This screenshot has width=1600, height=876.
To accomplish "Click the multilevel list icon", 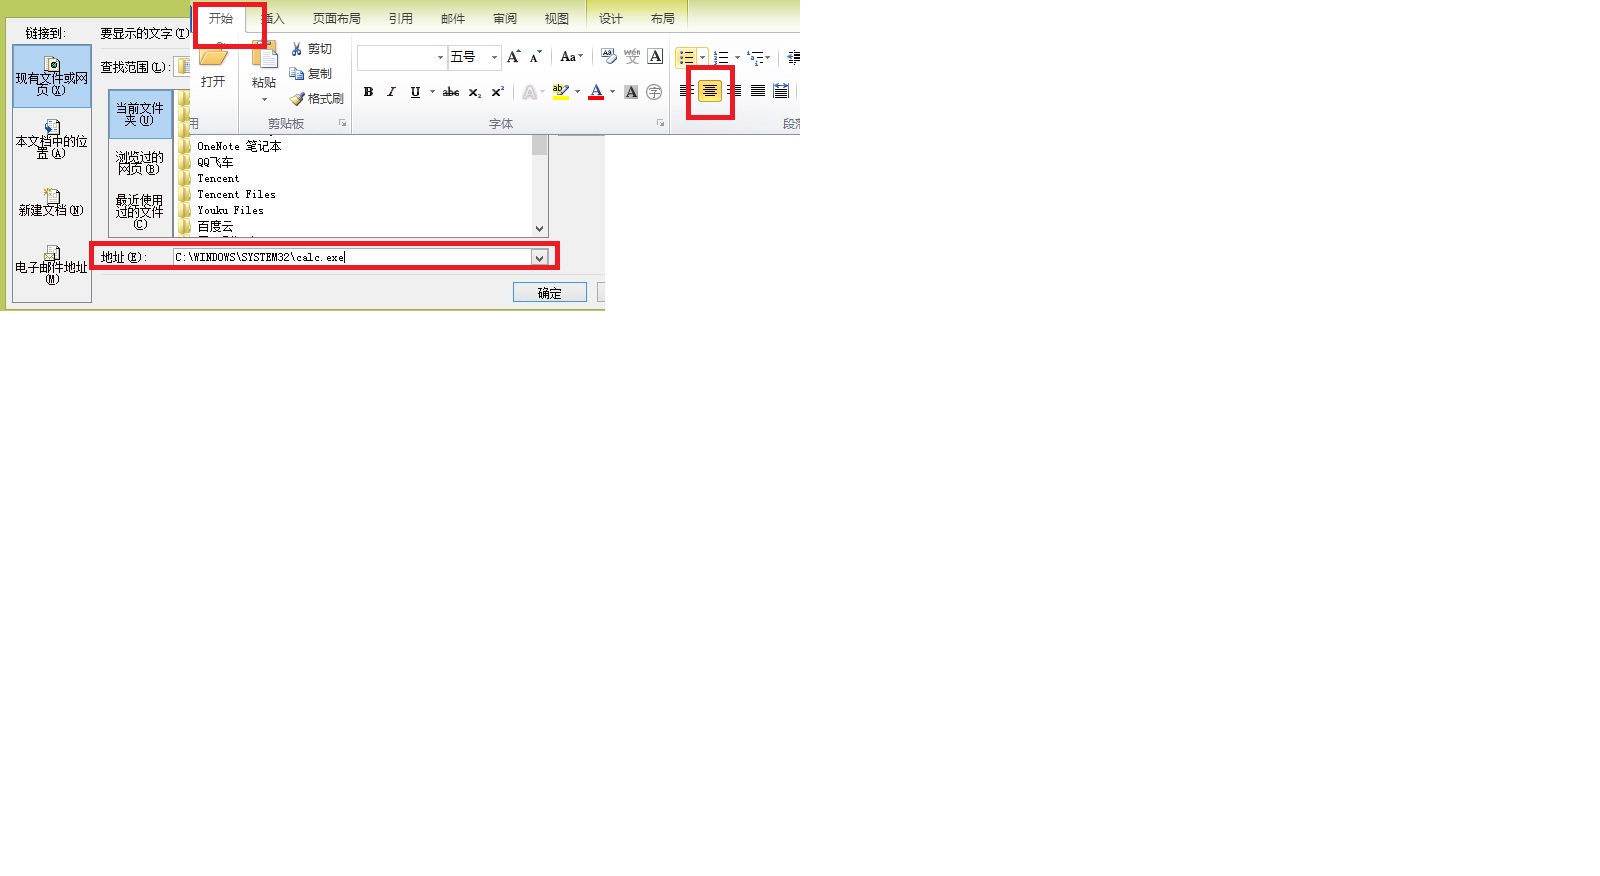I will click(x=756, y=57).
